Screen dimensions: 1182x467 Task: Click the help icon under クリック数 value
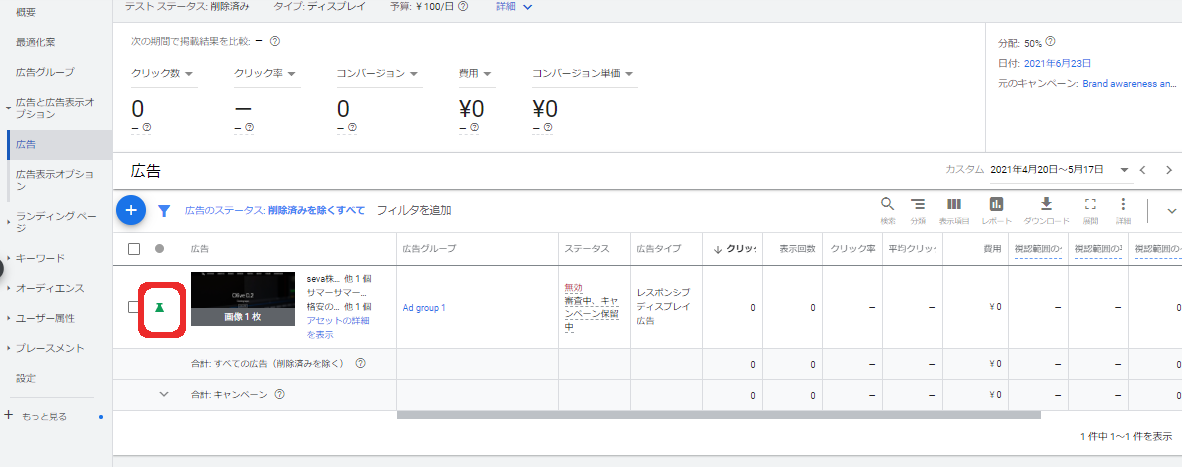[x=146, y=128]
